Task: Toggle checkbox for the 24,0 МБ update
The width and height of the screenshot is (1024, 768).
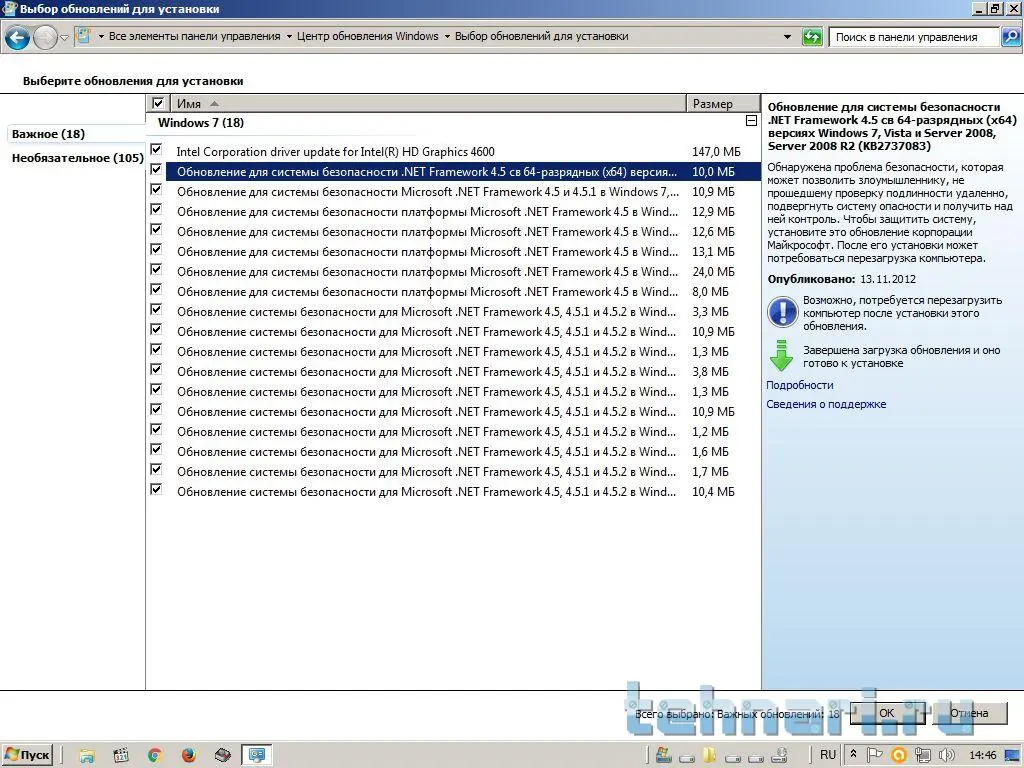Action: pos(156,270)
